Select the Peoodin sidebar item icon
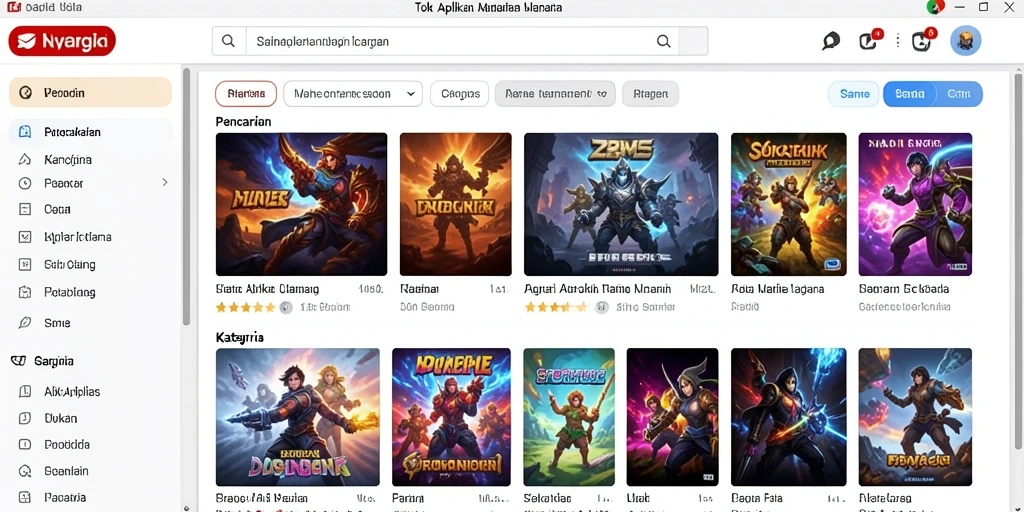This screenshot has height=512, width=1024. point(25,93)
